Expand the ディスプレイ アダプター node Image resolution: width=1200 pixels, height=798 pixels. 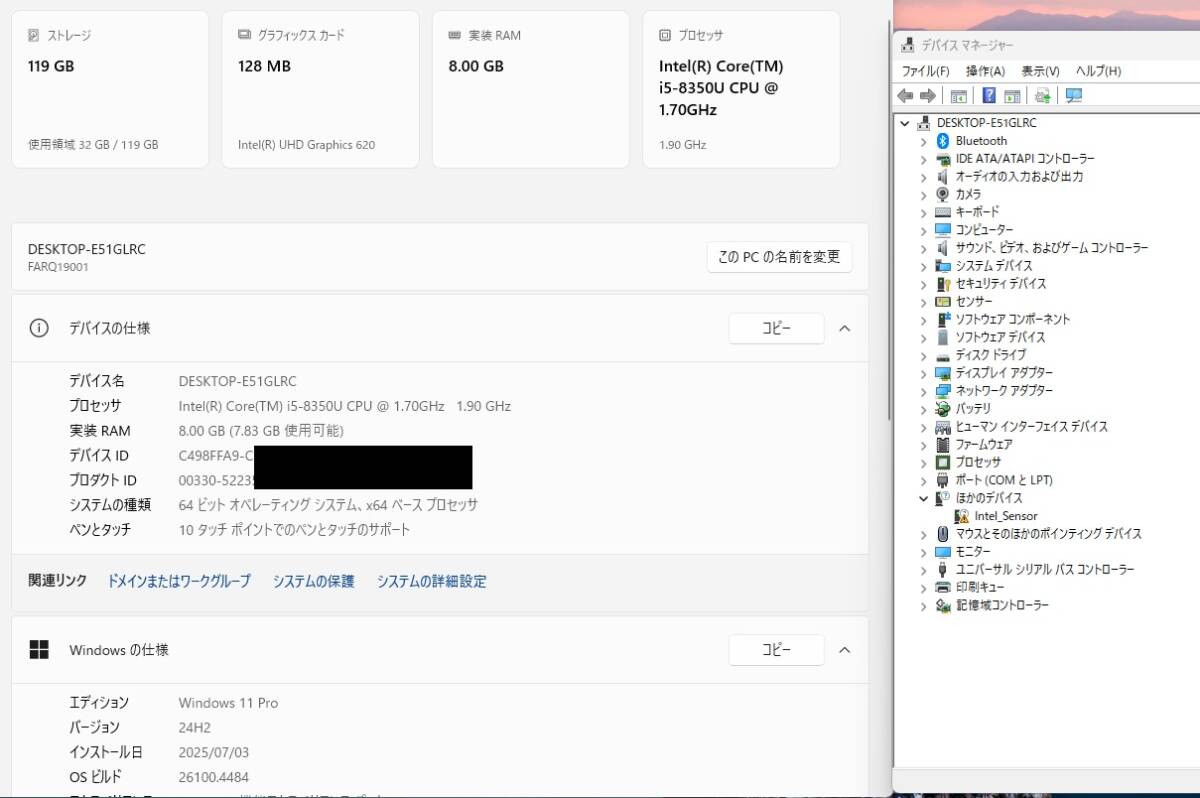pyautogui.click(x=924, y=373)
